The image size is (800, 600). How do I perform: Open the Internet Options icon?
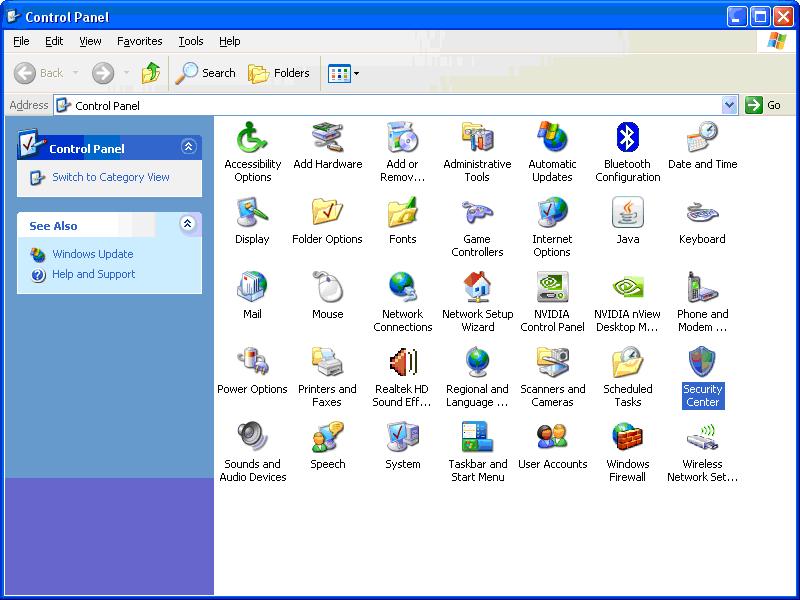[552, 227]
